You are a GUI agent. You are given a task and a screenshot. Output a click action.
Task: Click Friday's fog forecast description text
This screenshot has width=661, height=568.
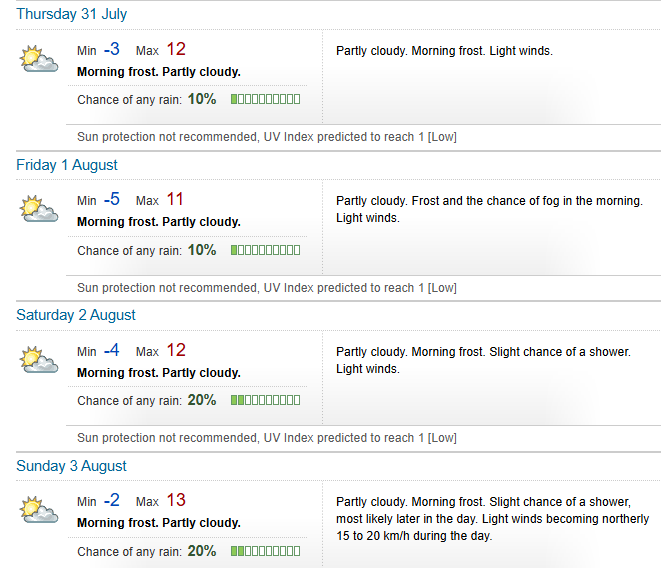(x=489, y=209)
